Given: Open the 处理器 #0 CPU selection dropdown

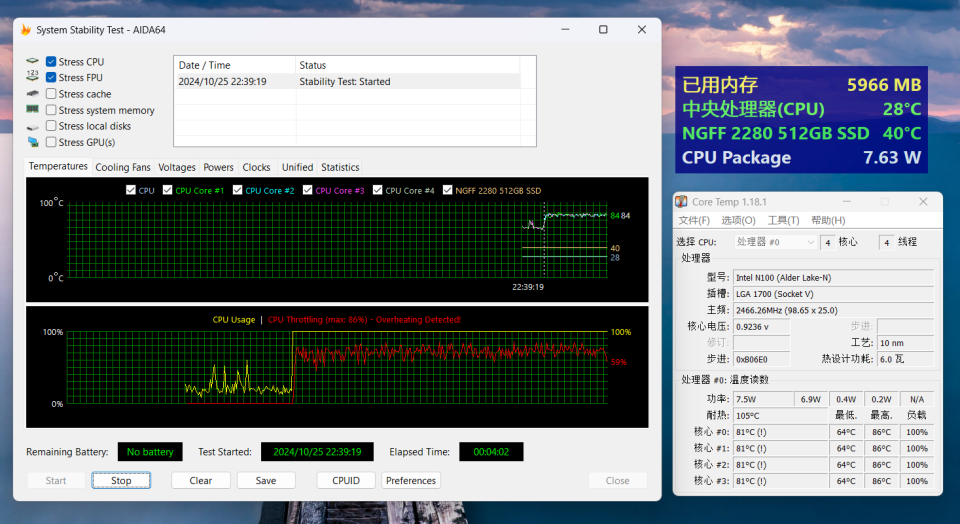Looking at the screenshot, I should point(776,242).
